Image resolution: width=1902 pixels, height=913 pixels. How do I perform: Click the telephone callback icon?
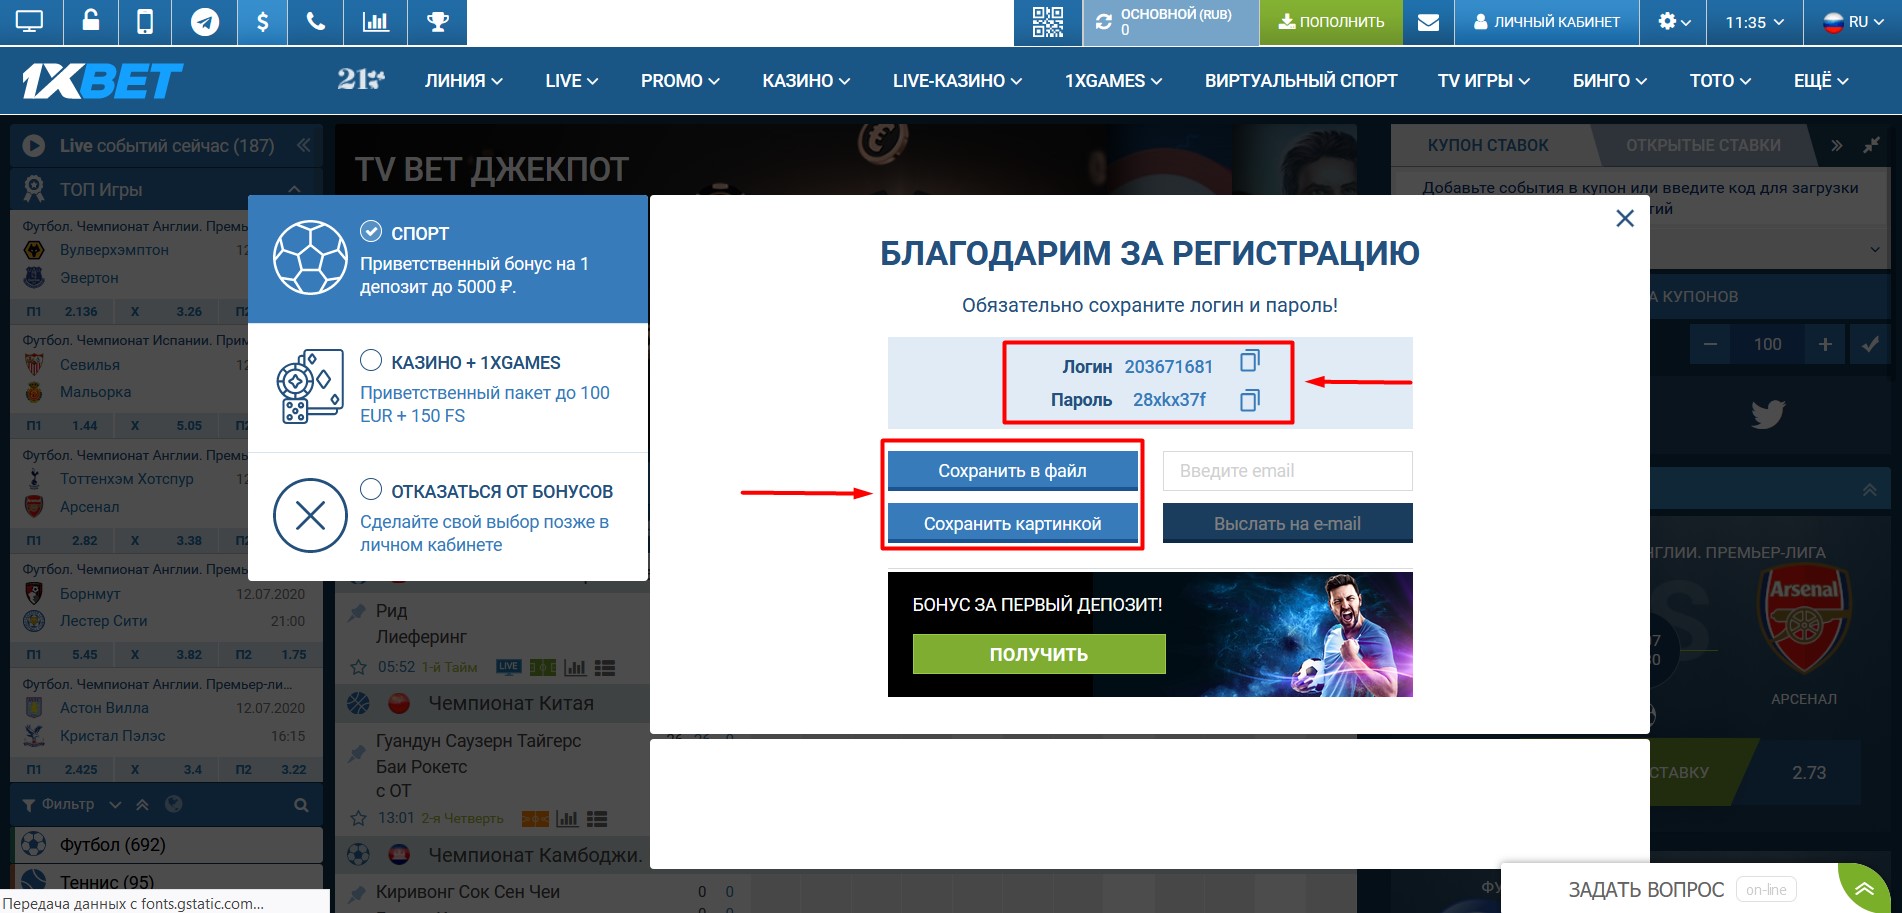315,21
